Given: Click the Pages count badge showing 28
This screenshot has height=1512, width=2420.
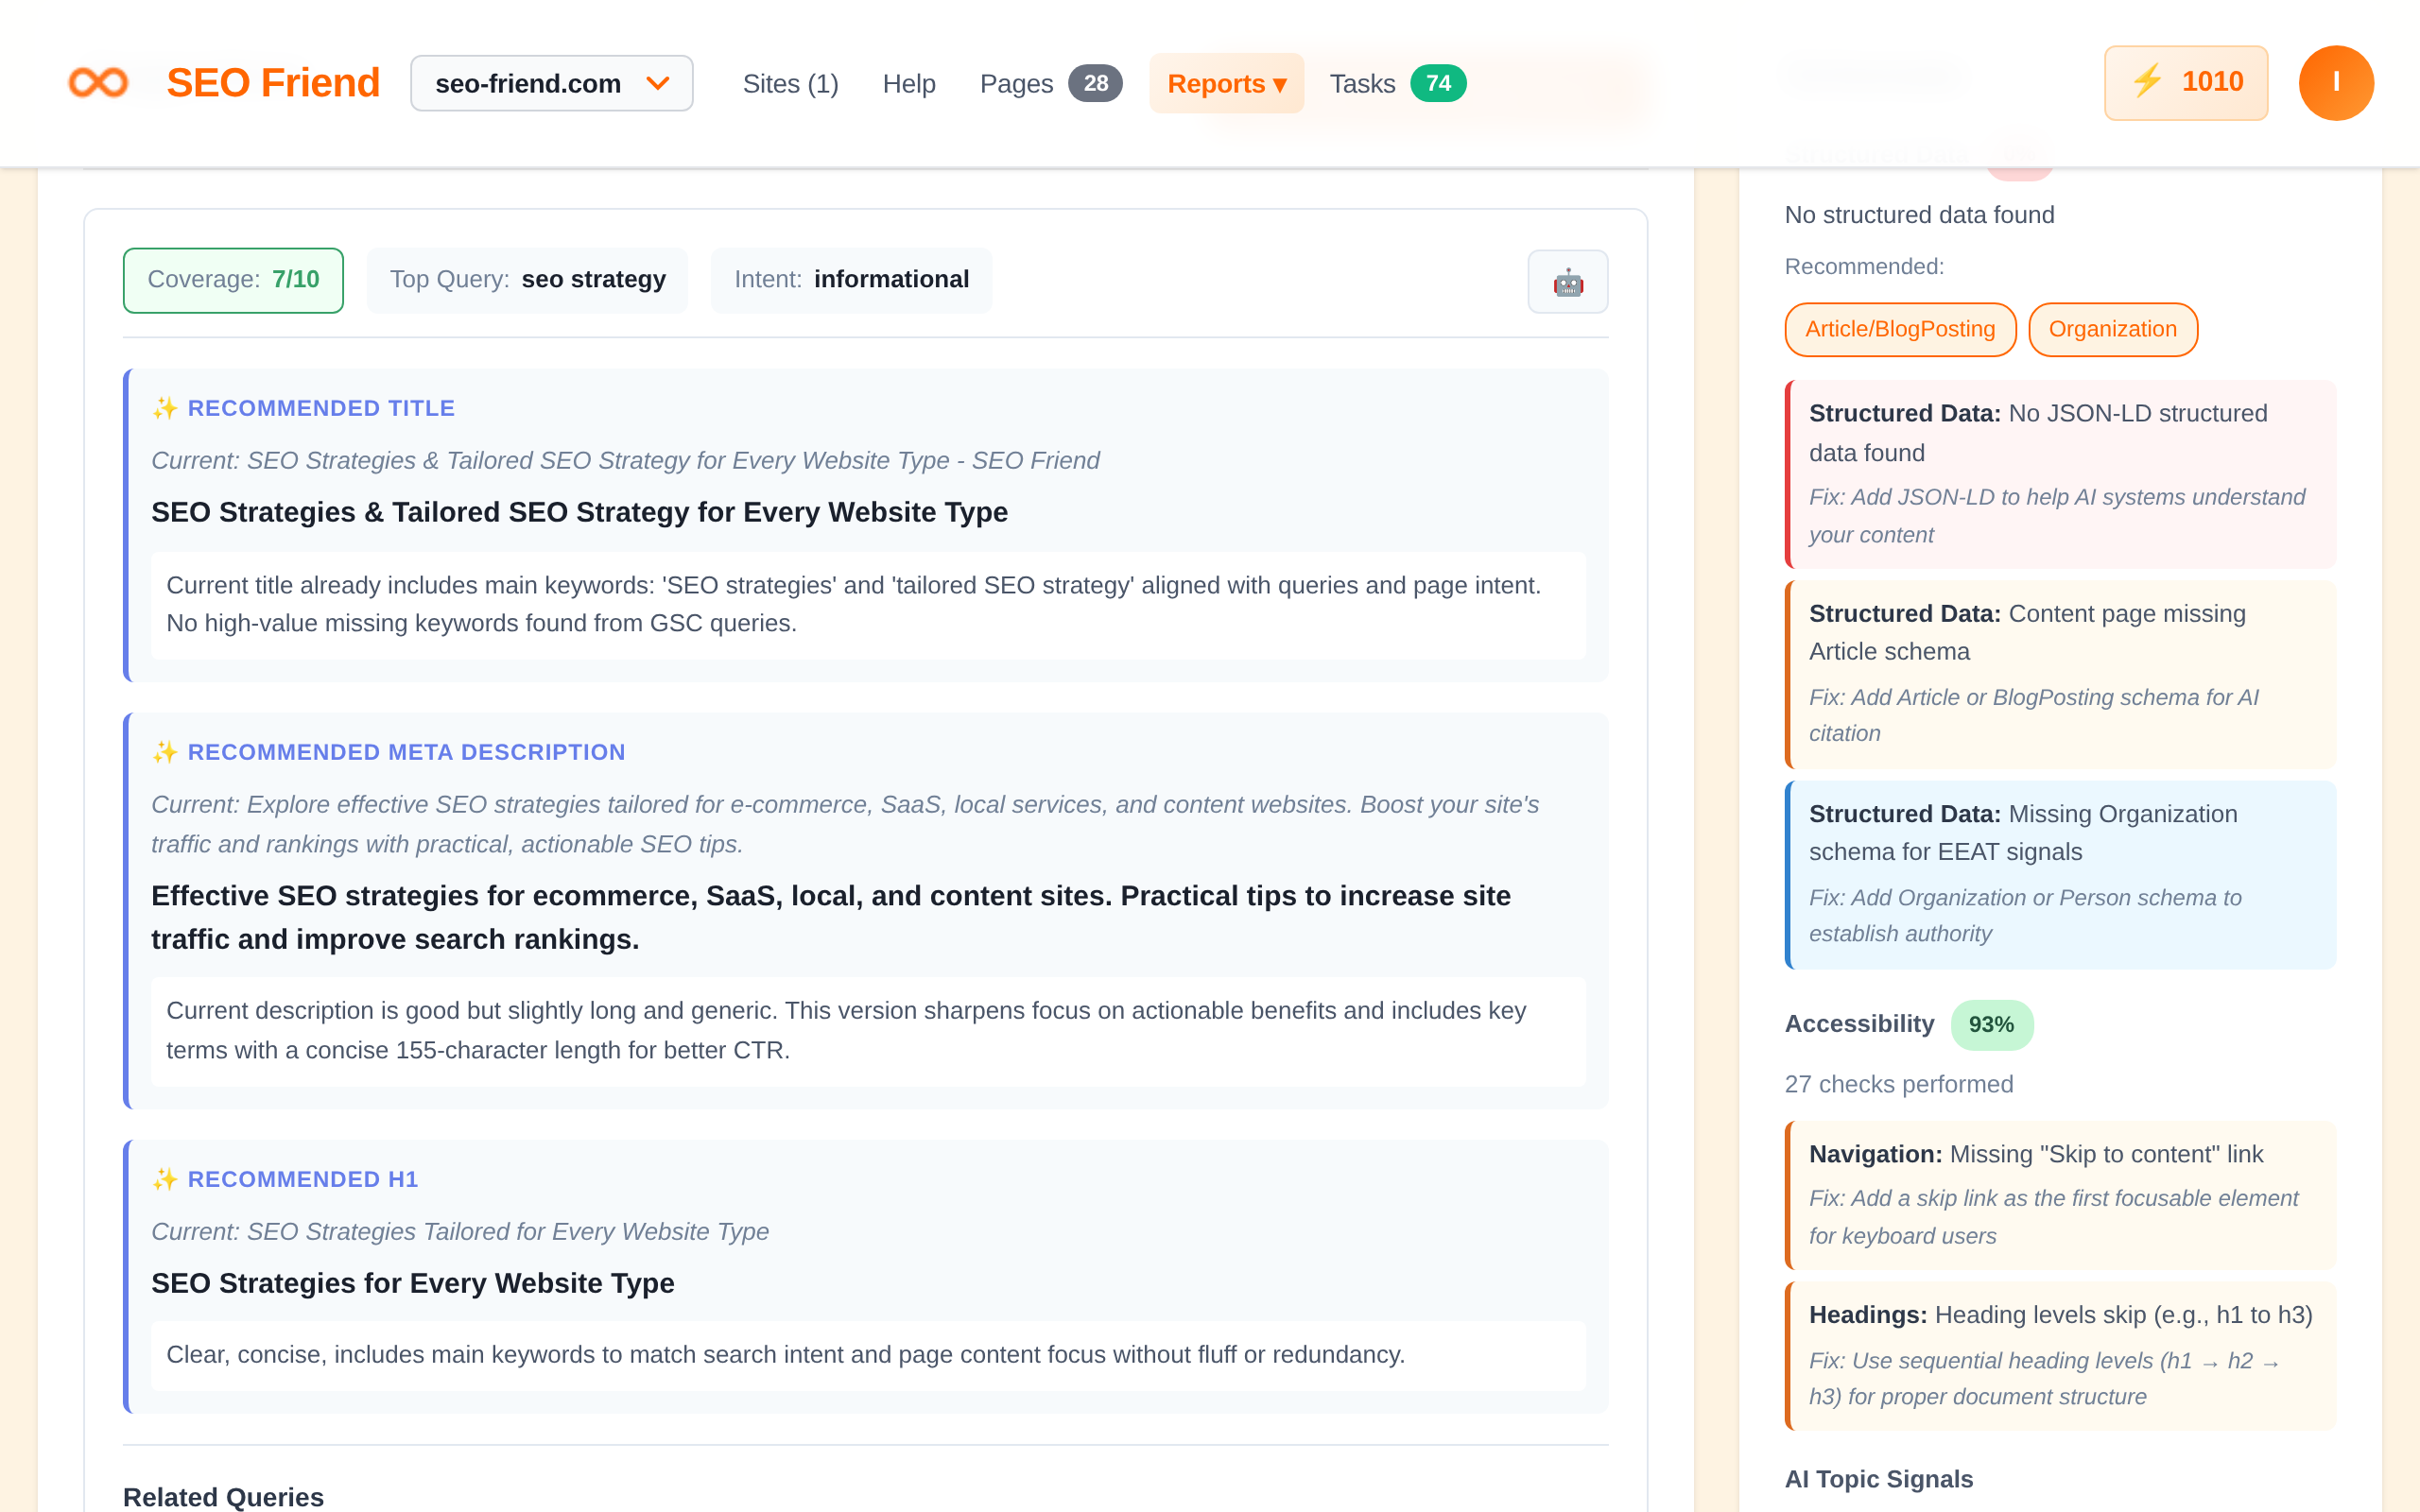Looking at the screenshot, I should (x=1096, y=84).
